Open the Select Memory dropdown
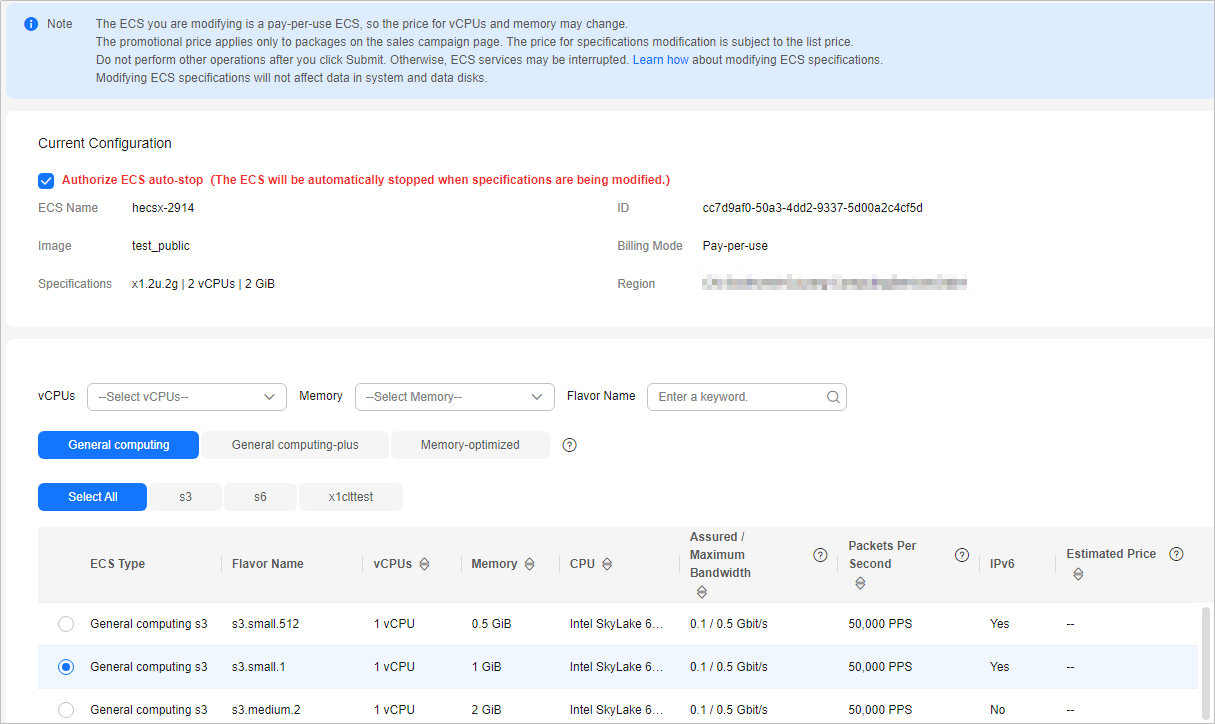Image resolution: width=1215 pixels, height=724 pixels. (x=454, y=397)
